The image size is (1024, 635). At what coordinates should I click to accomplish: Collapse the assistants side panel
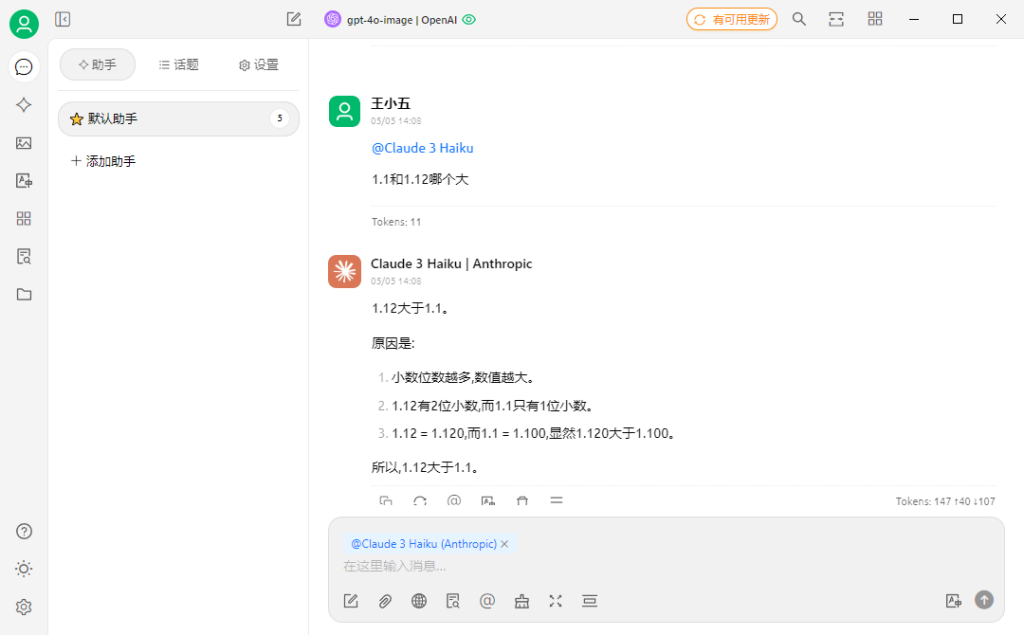(x=63, y=20)
